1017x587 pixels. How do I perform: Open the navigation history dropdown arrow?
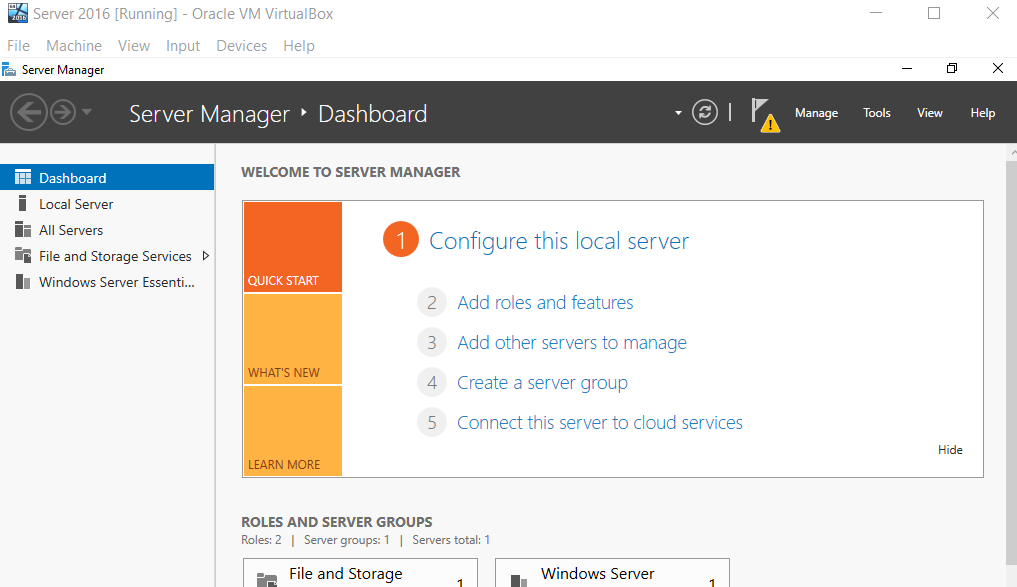point(86,112)
